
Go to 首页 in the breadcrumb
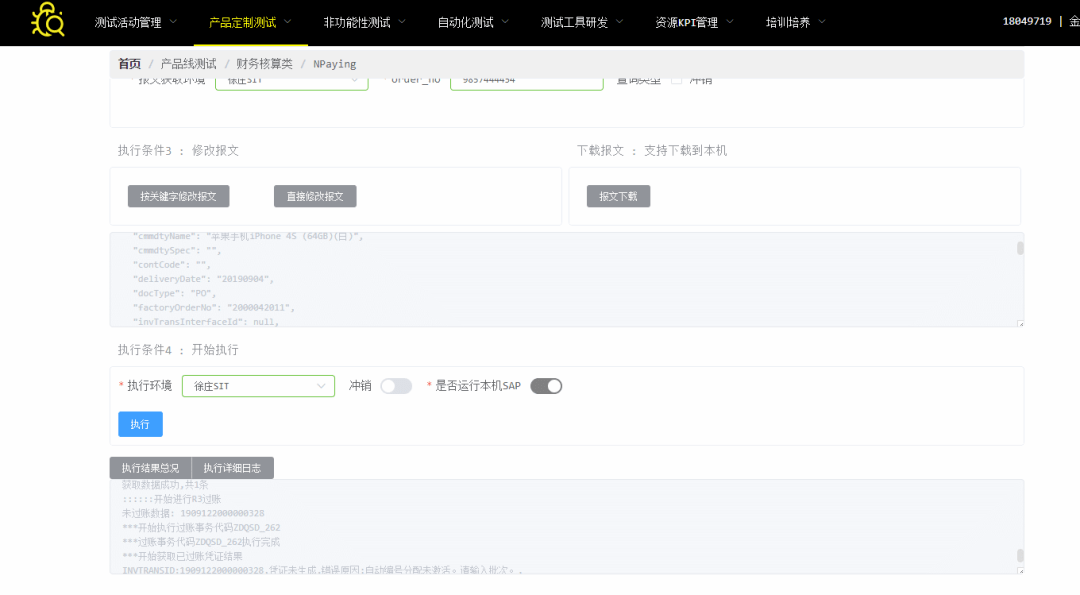point(129,64)
